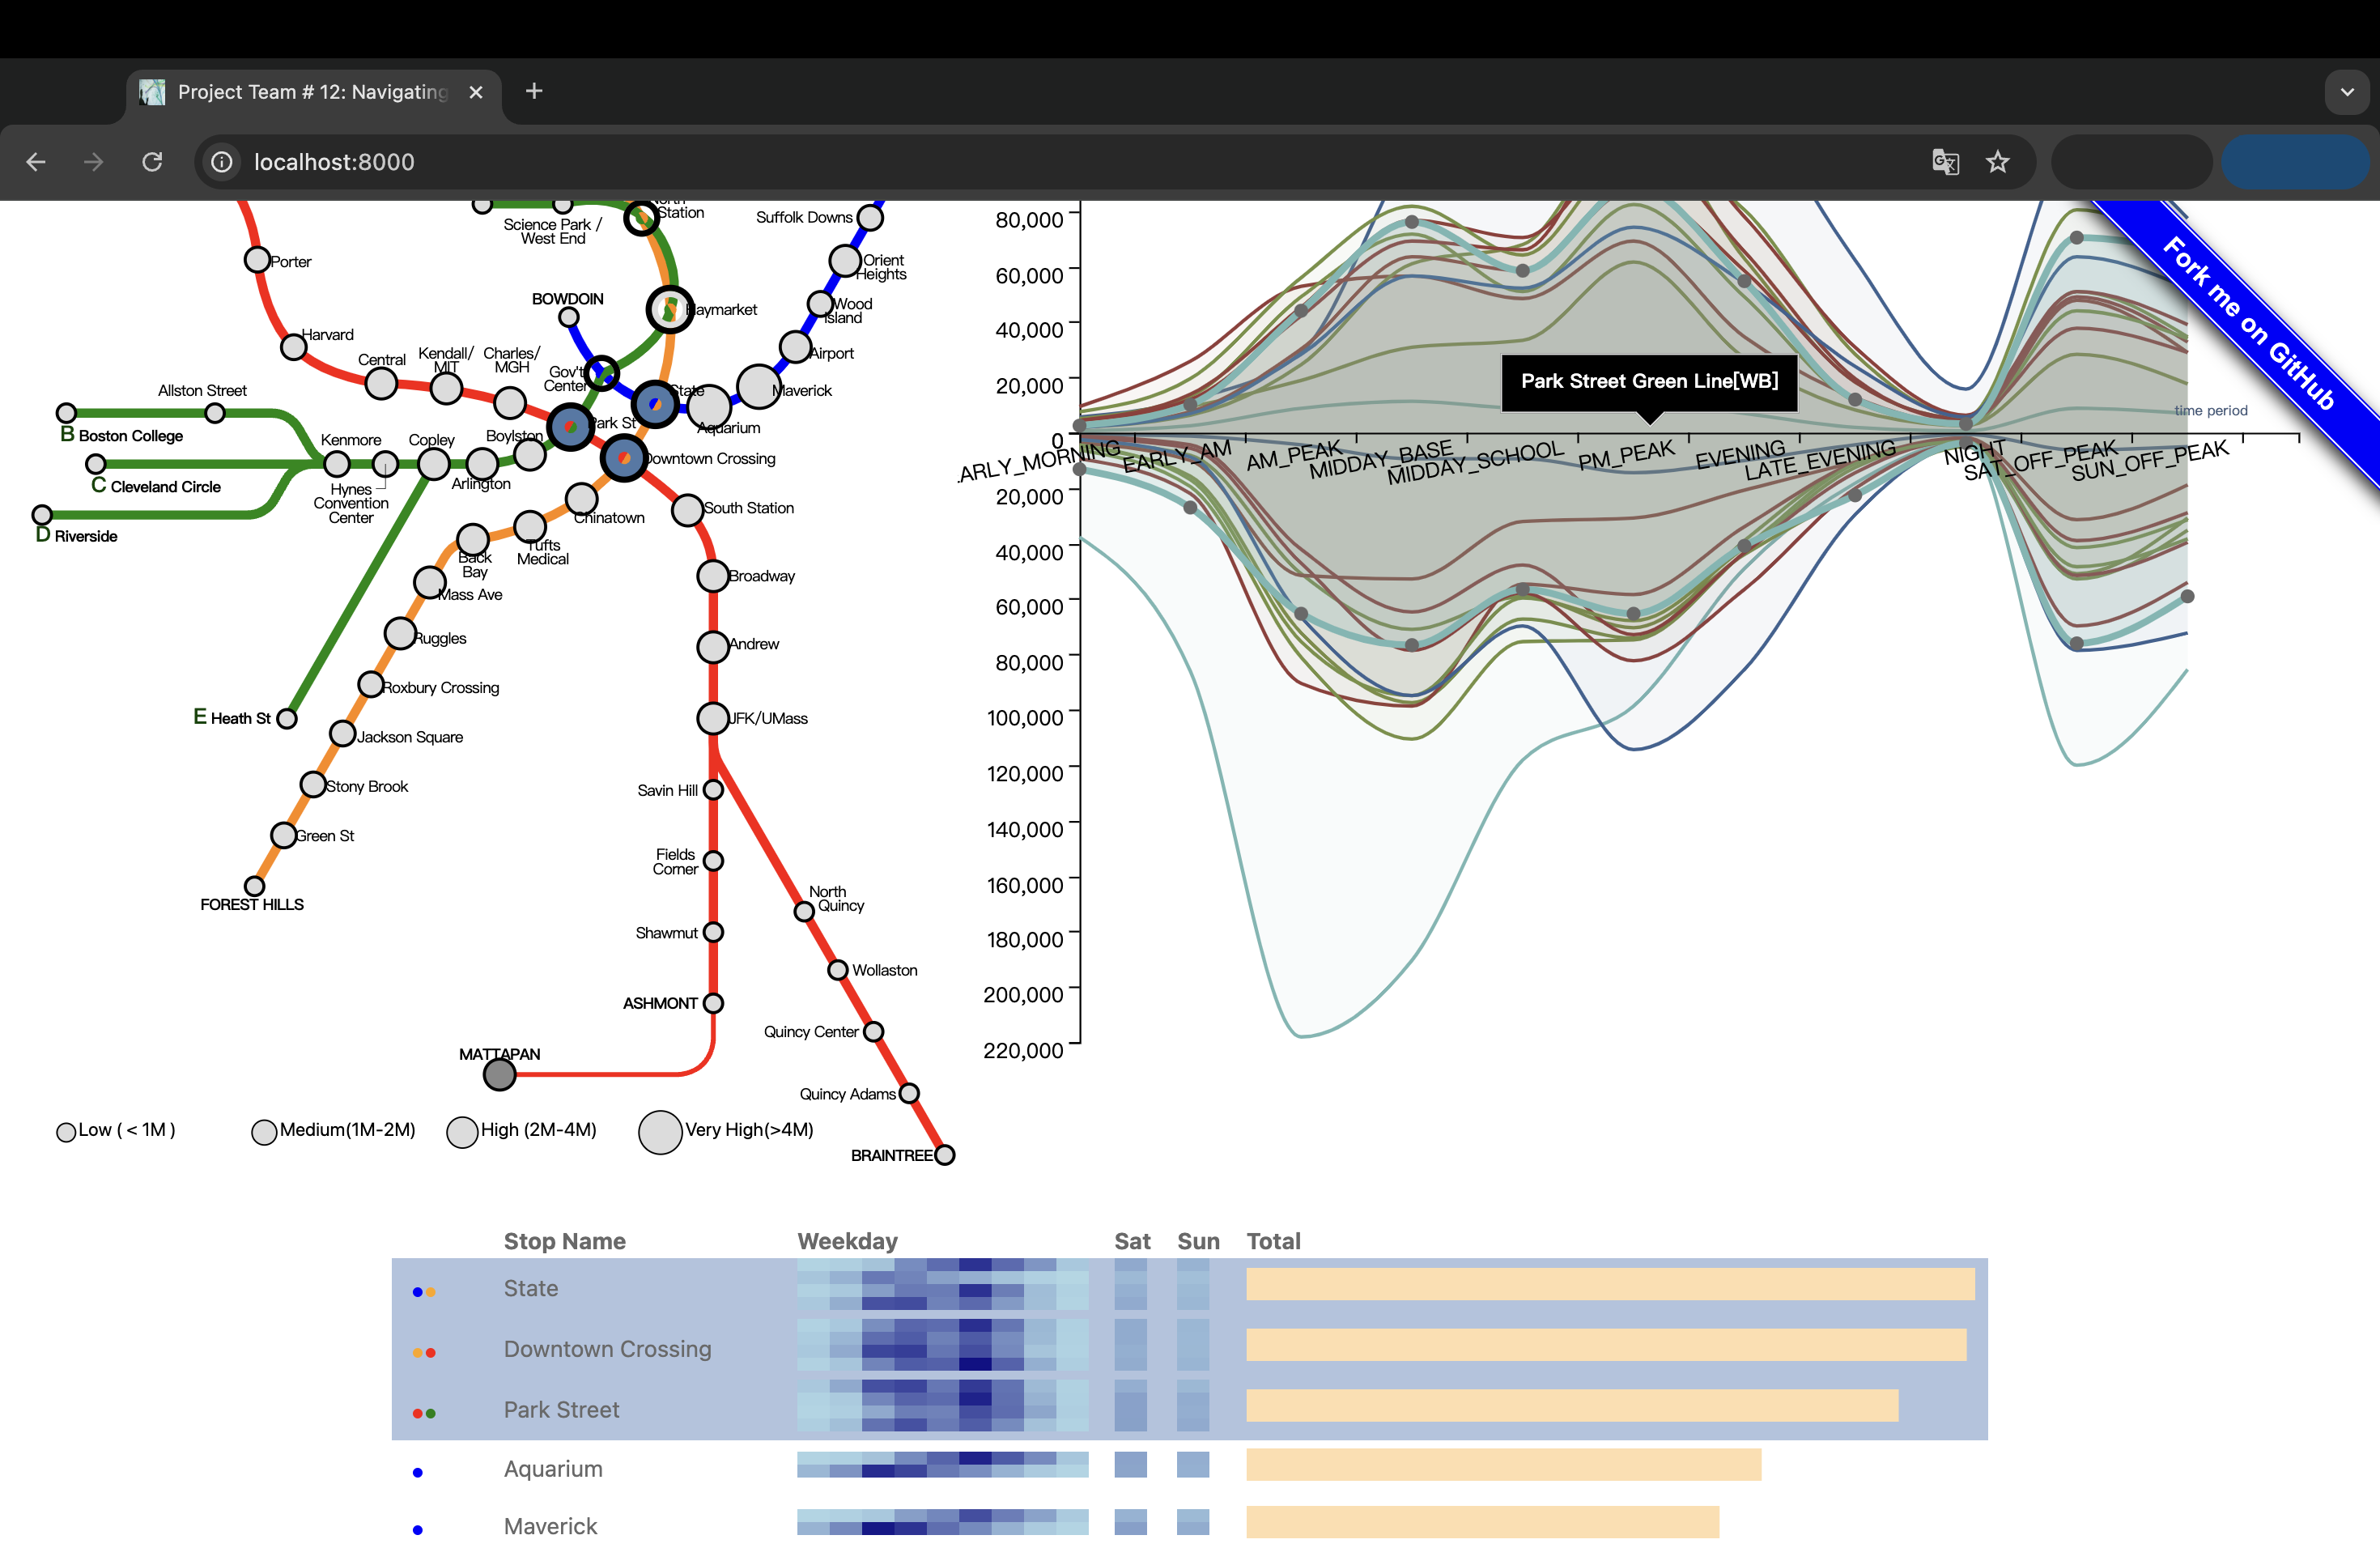Click the Very High(>4M) legend circle
The image size is (2380, 1548).
pos(660,1132)
